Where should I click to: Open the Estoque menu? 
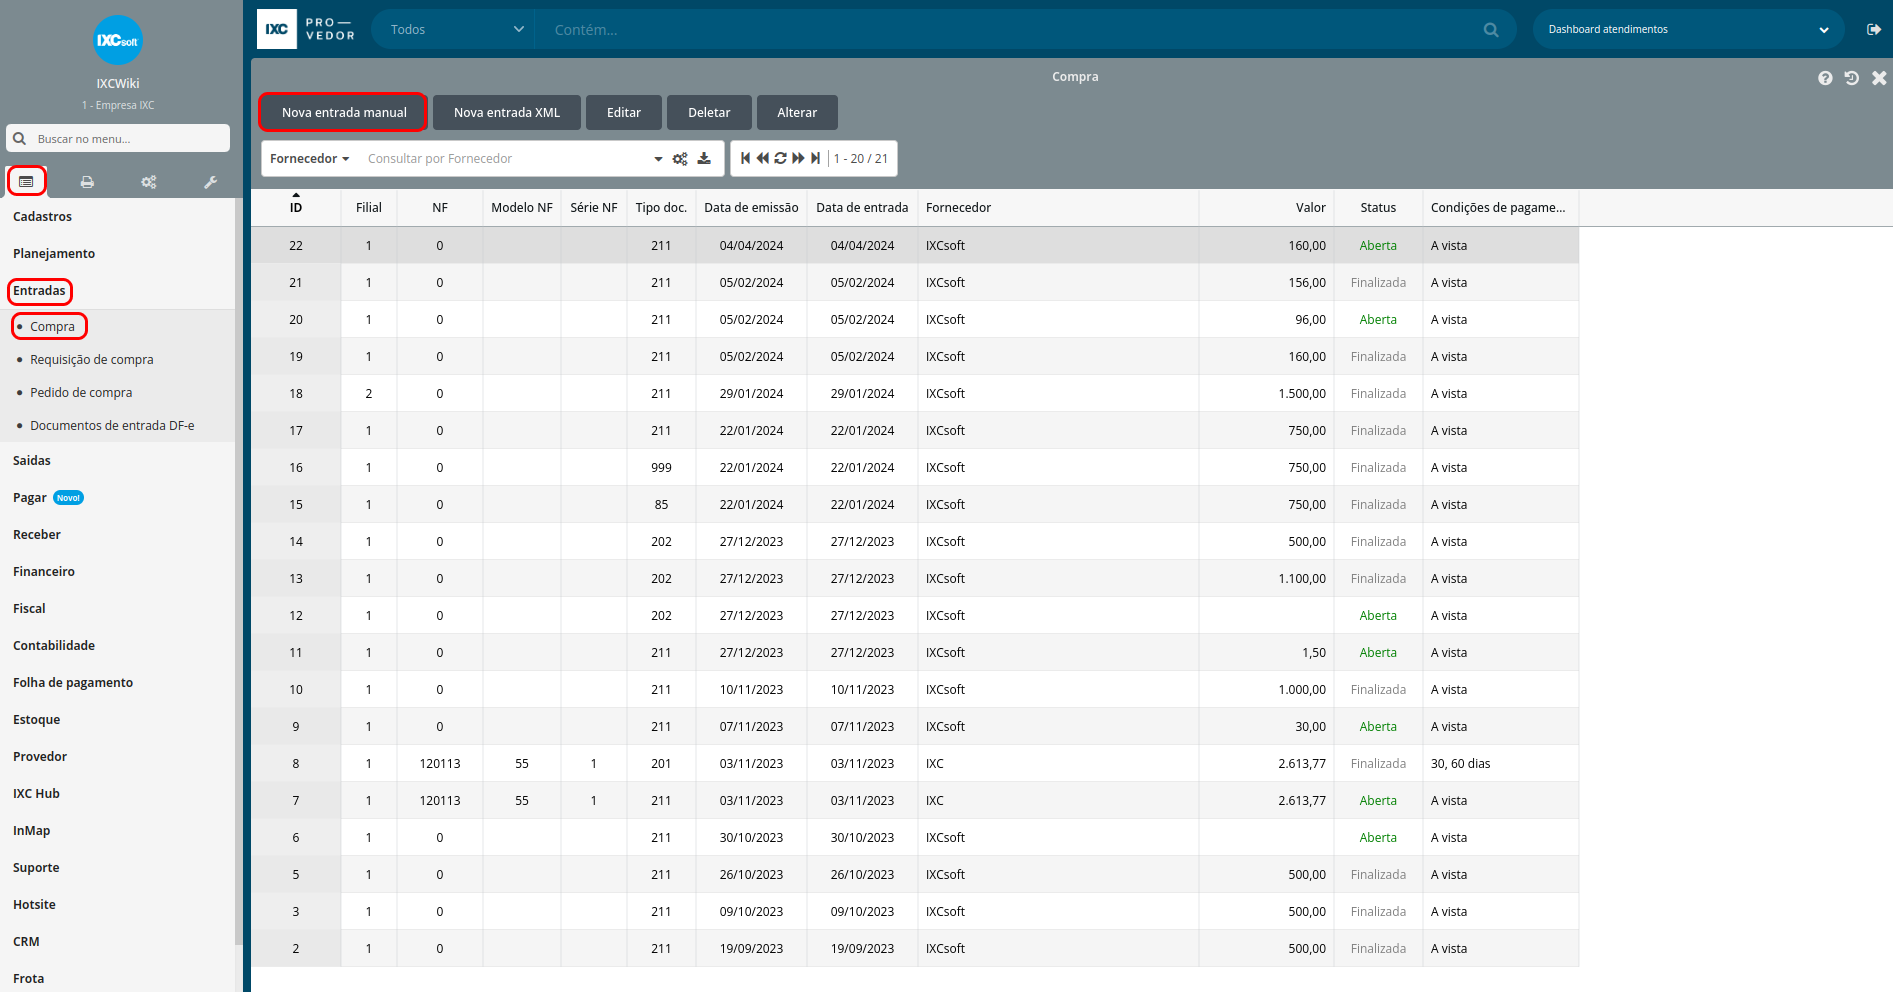[36, 720]
